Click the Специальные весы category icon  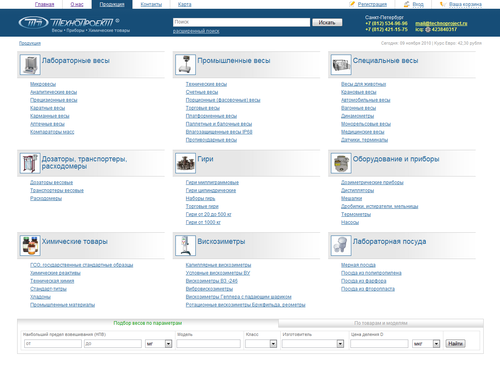[x=341, y=65]
